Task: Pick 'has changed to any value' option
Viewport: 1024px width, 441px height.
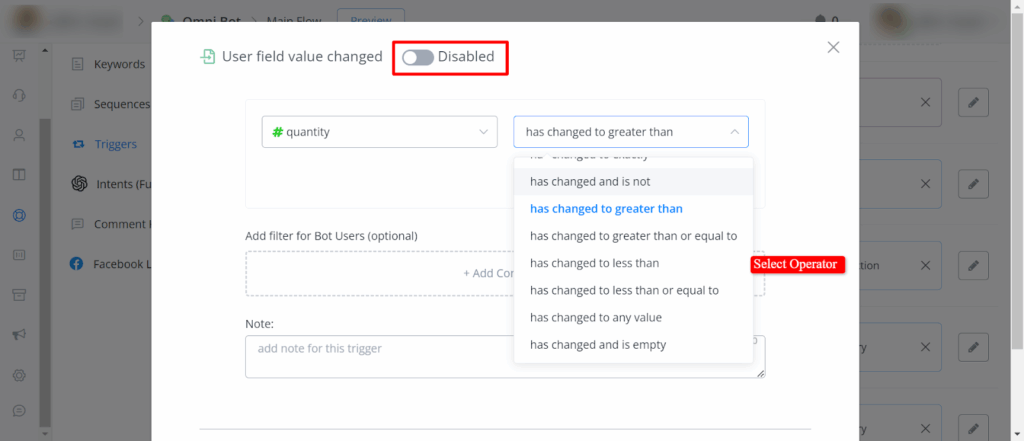Action: 596,317
